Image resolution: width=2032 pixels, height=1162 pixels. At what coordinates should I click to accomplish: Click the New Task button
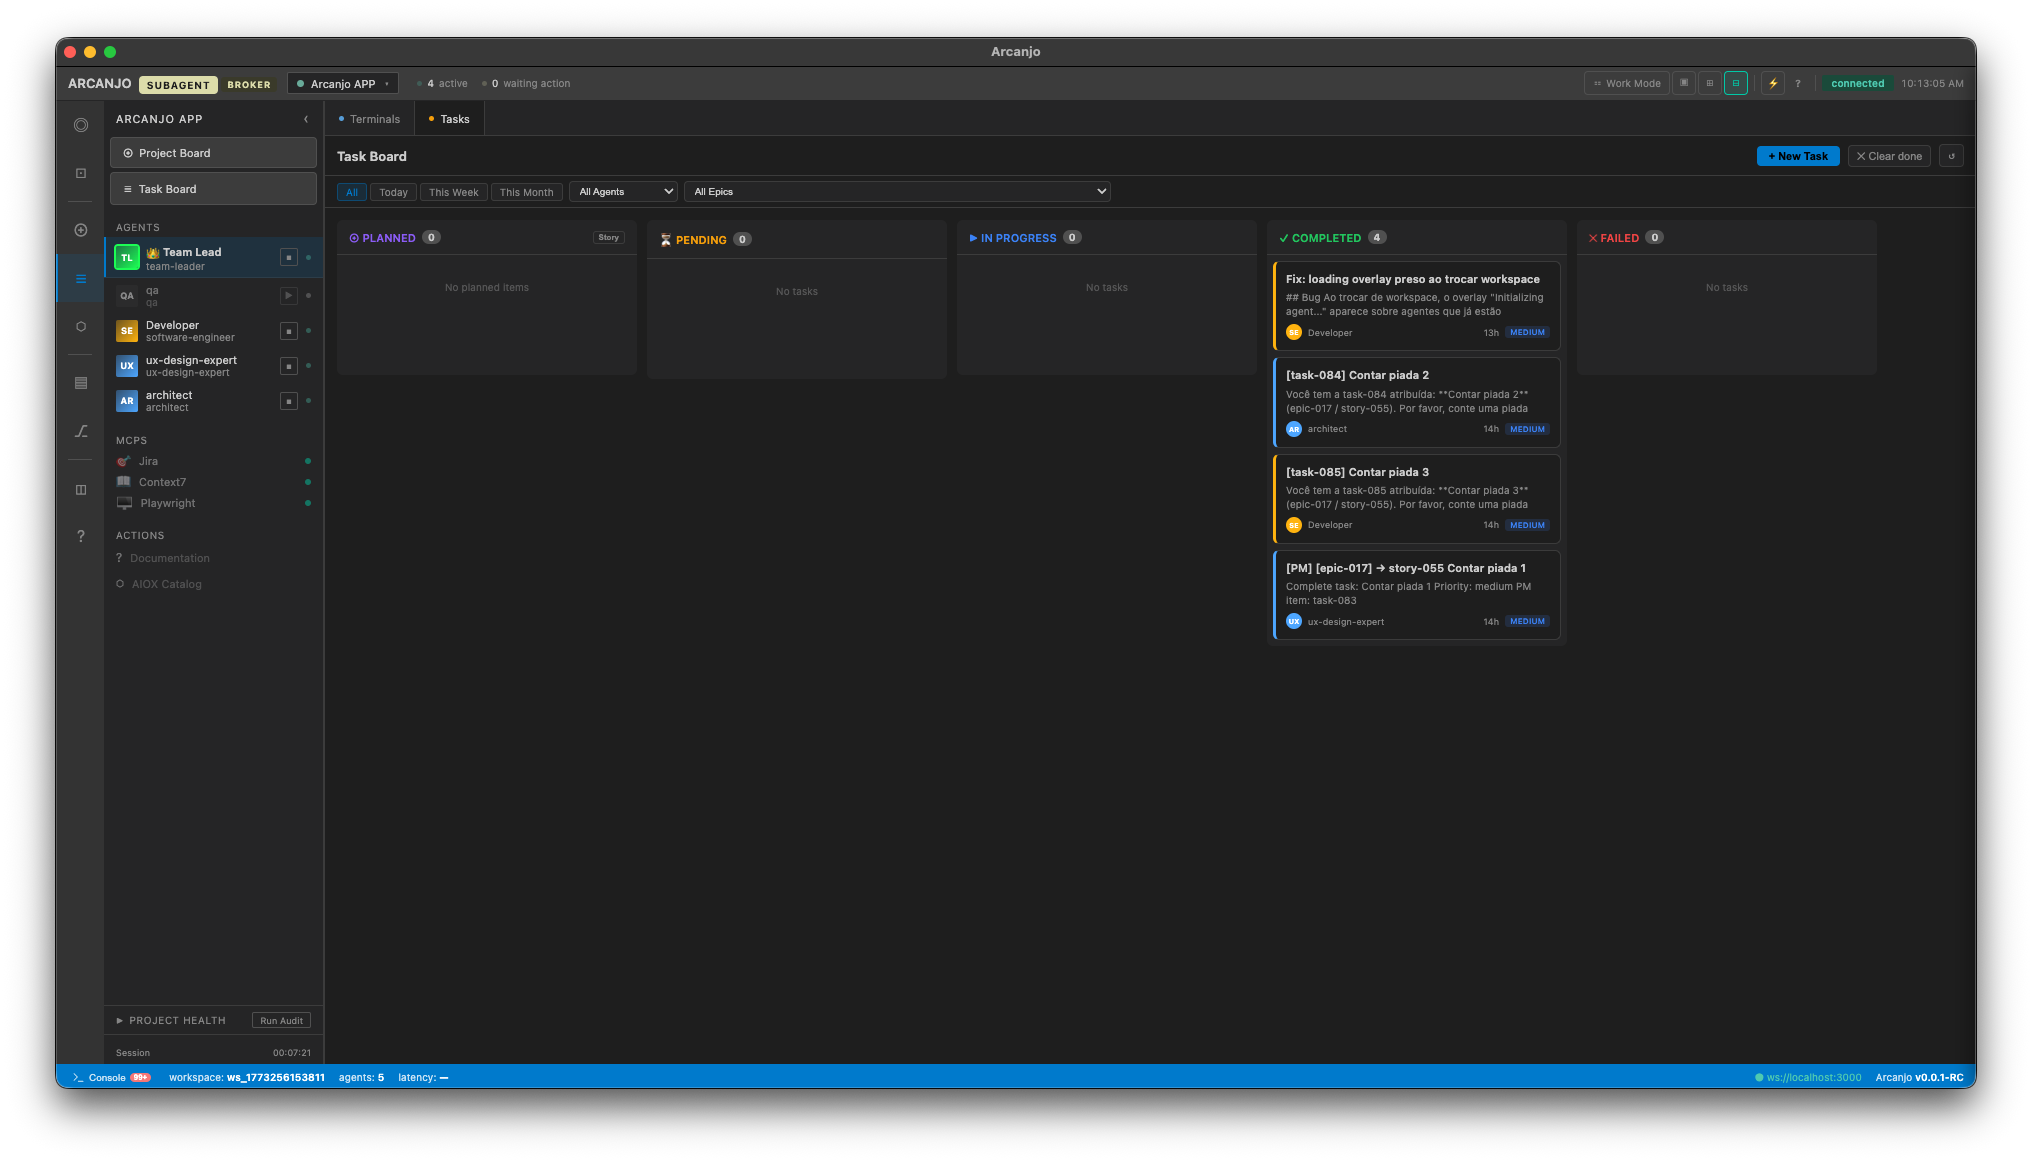point(1797,156)
